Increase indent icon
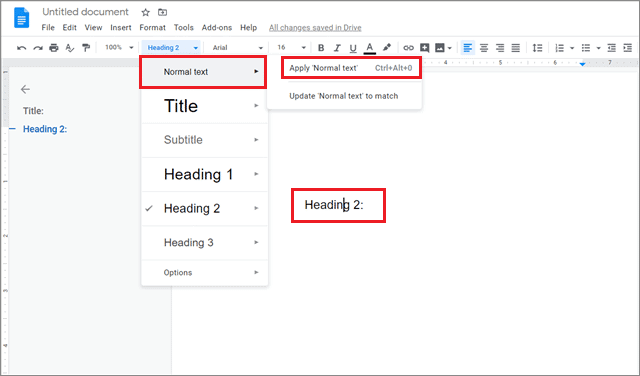The width and height of the screenshot is (640, 376). coord(627,48)
